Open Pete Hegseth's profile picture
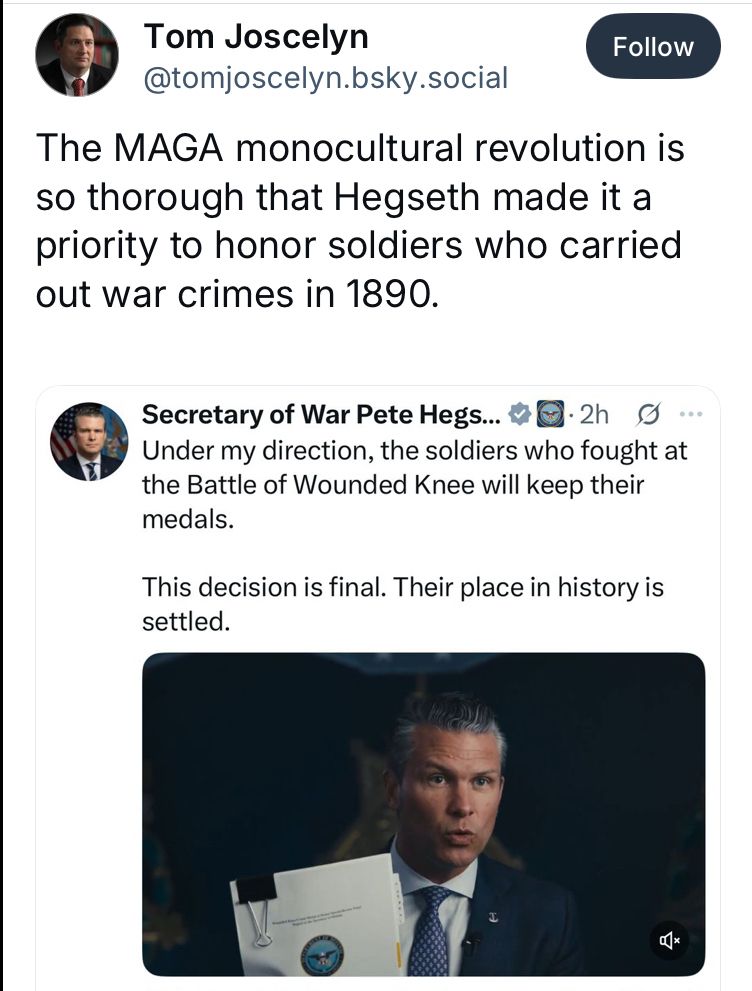Image resolution: width=752 pixels, height=991 pixels. click(89, 441)
